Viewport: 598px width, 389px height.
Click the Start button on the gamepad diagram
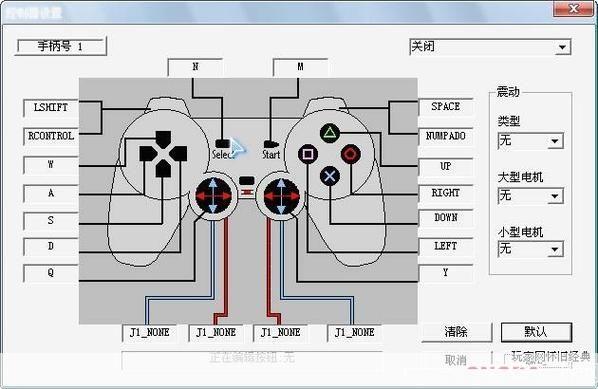(x=271, y=145)
